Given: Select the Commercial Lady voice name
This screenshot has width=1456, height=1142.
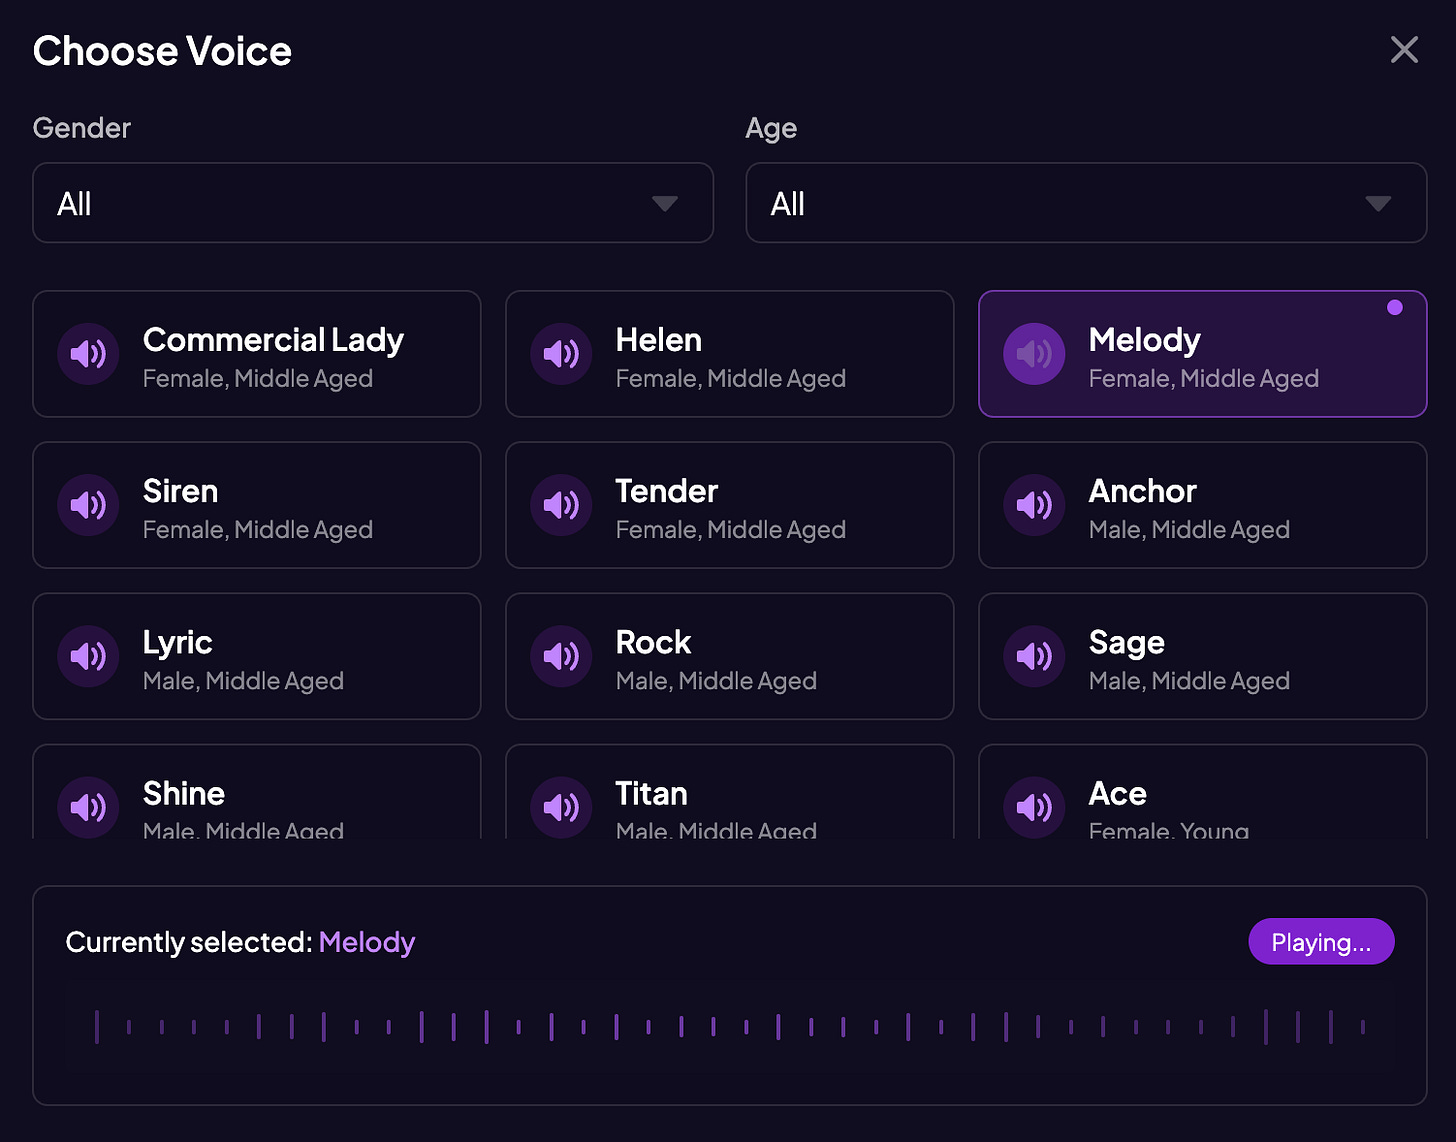Looking at the screenshot, I should click(x=273, y=340).
